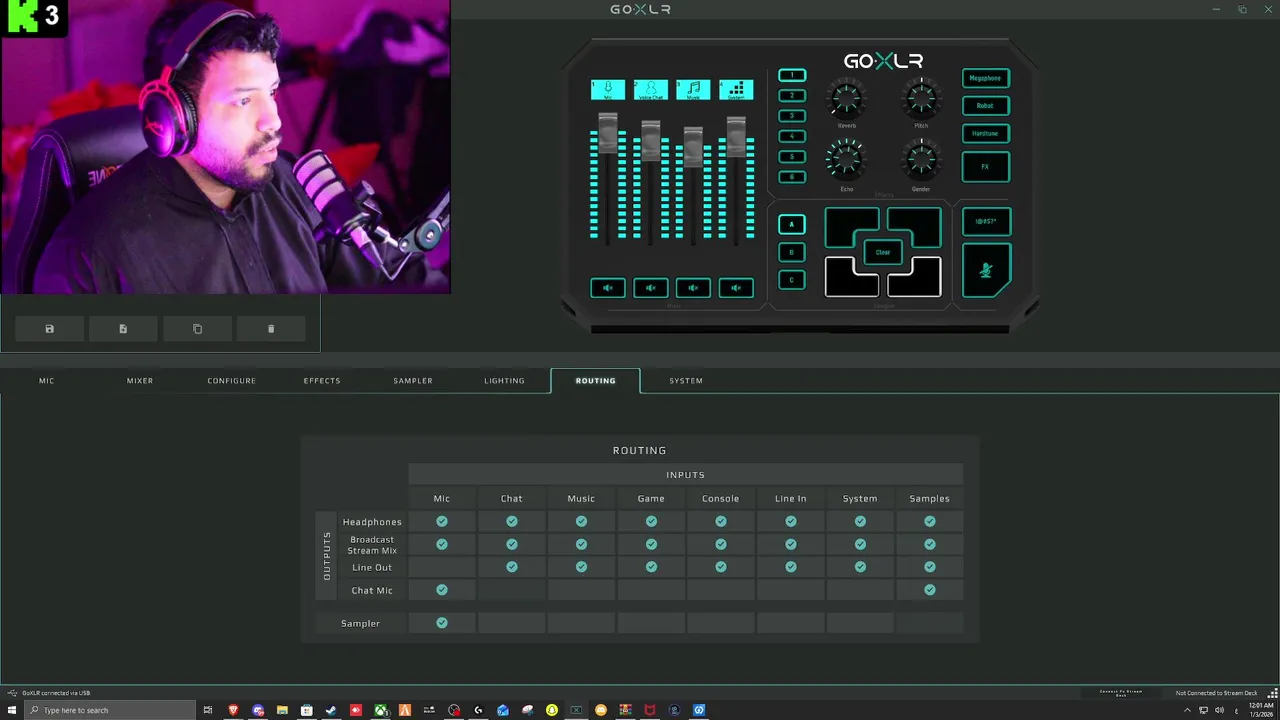Uncheck Samples routing to Chat Mic

930,590
